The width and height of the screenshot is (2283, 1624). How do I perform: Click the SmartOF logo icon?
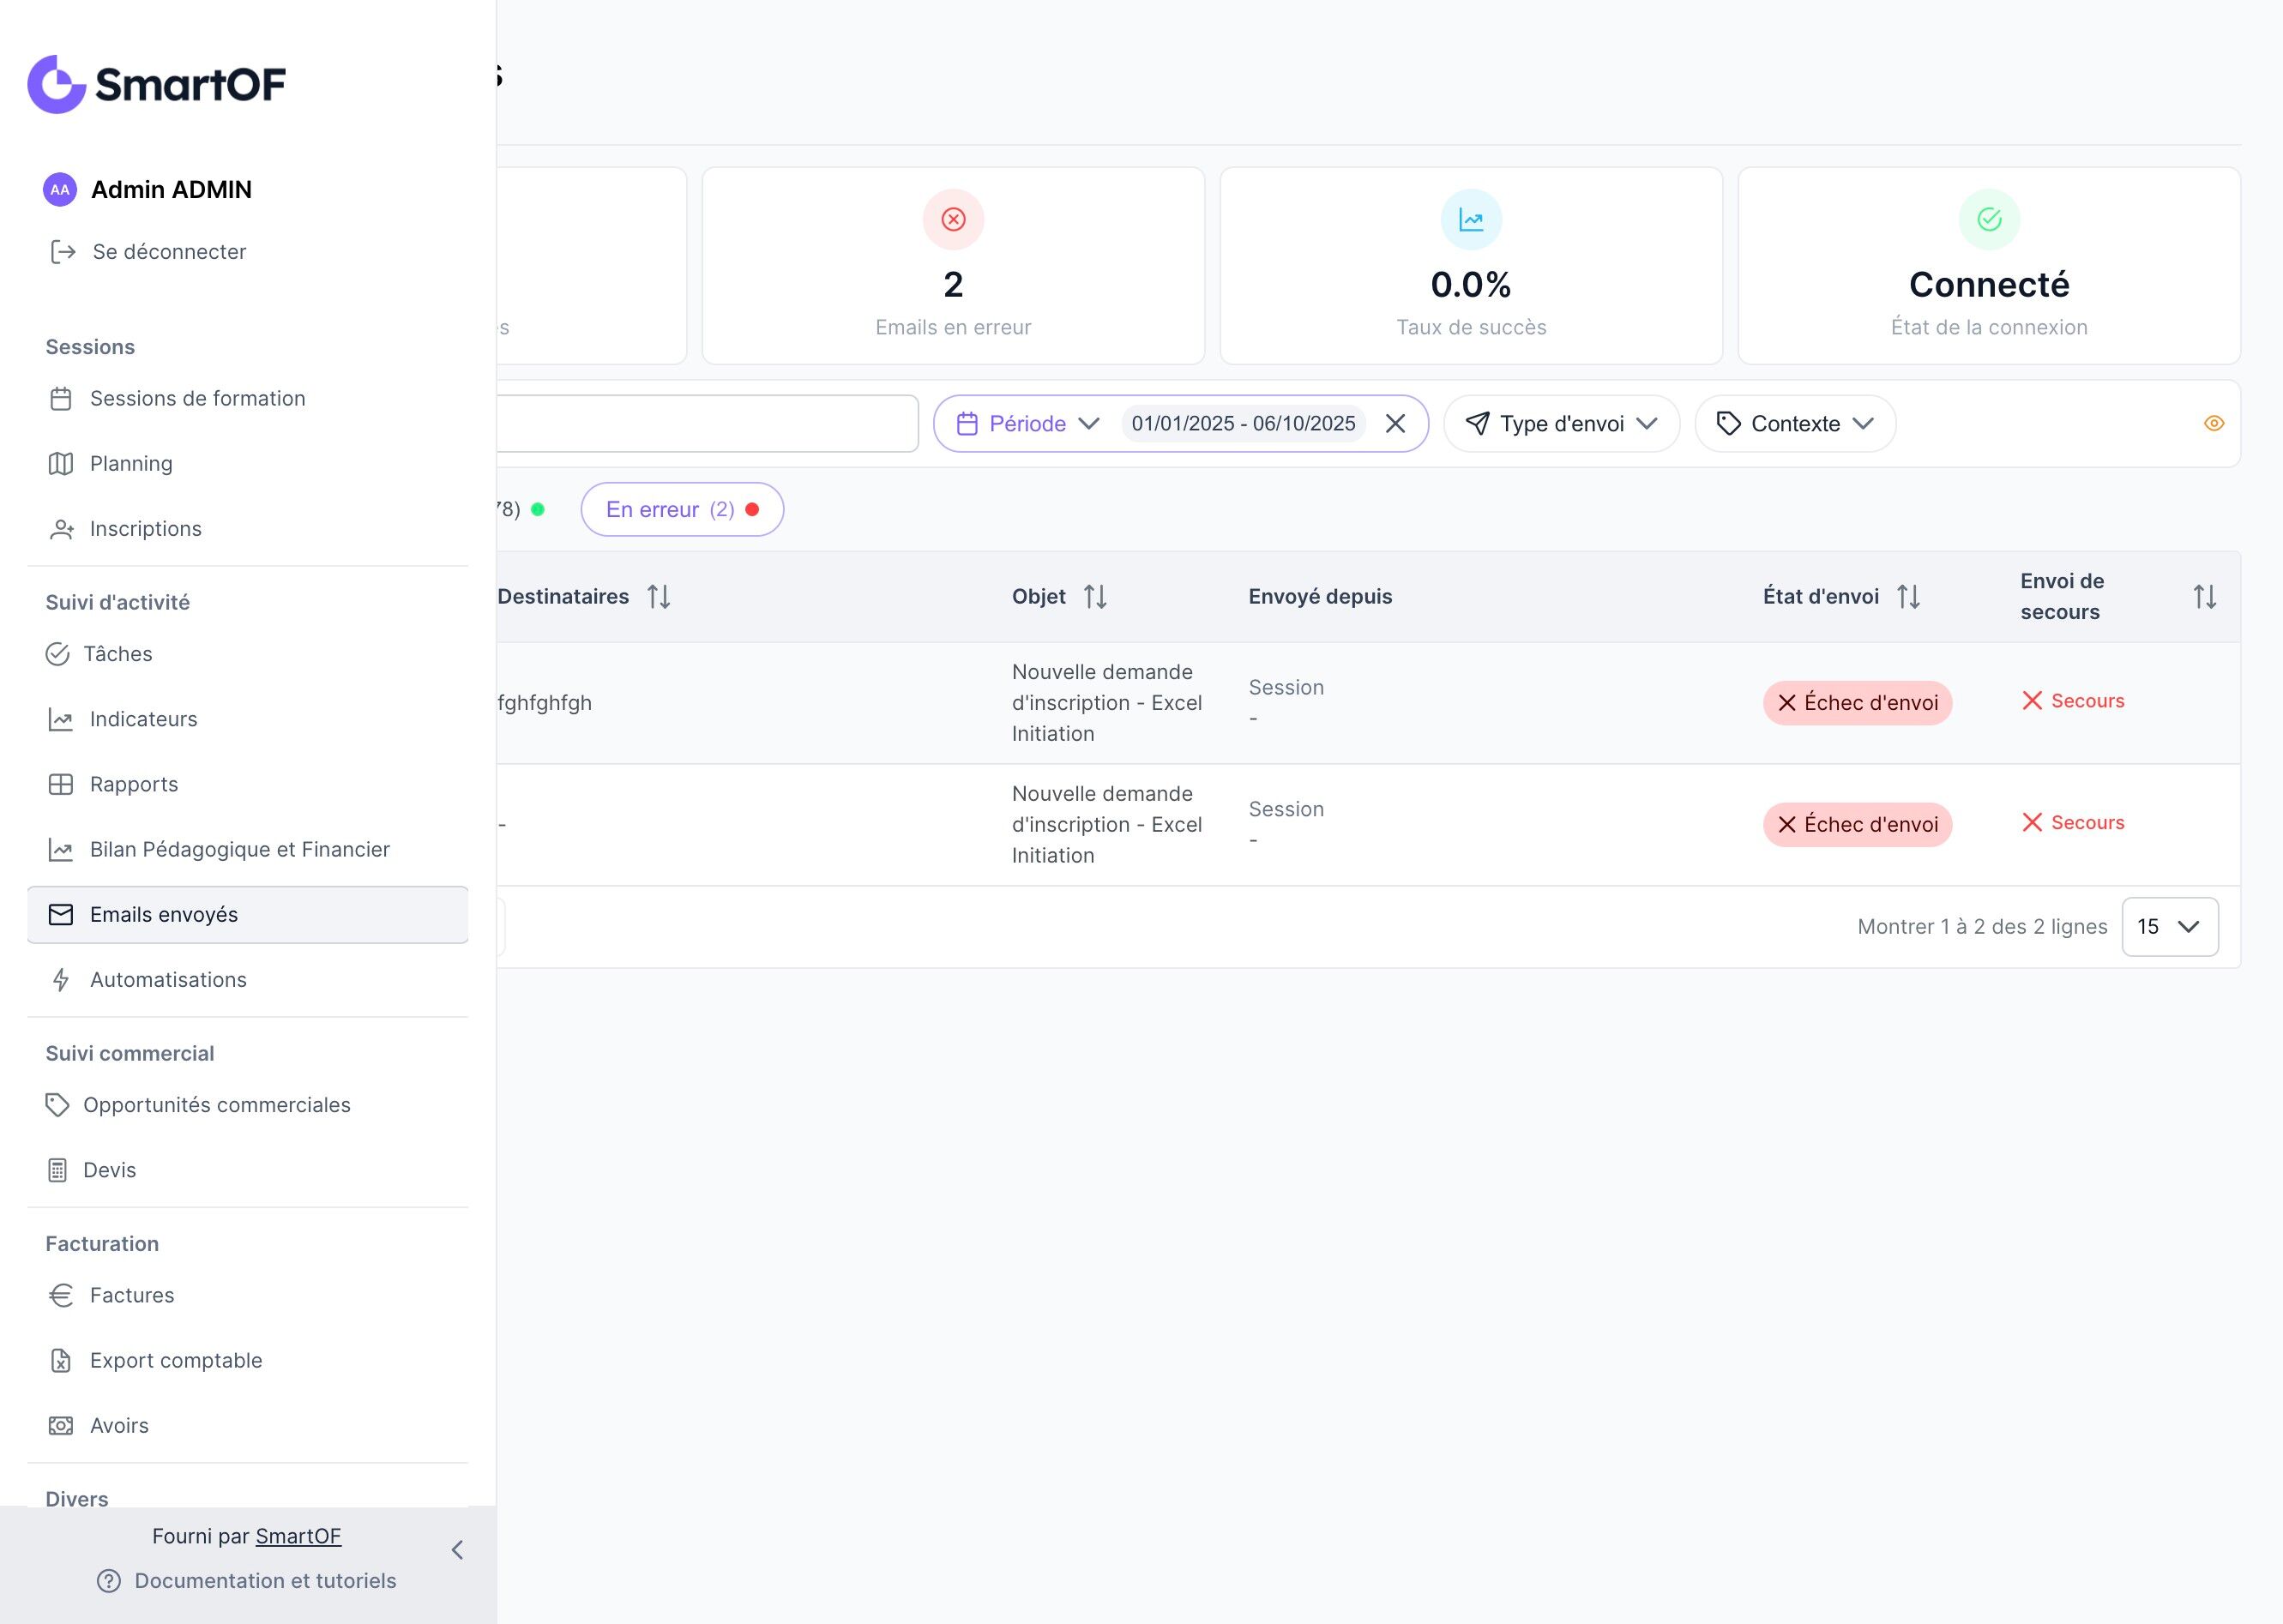pos(57,84)
